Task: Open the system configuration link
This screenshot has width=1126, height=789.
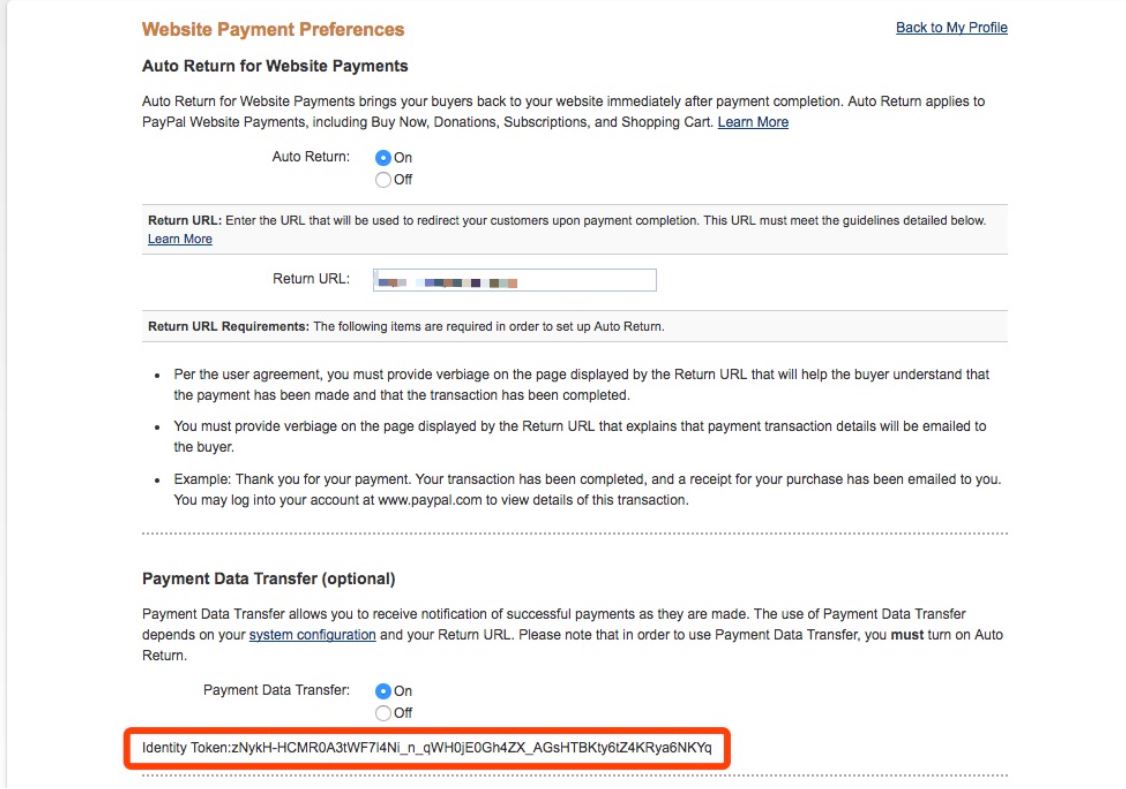Action: [x=312, y=635]
